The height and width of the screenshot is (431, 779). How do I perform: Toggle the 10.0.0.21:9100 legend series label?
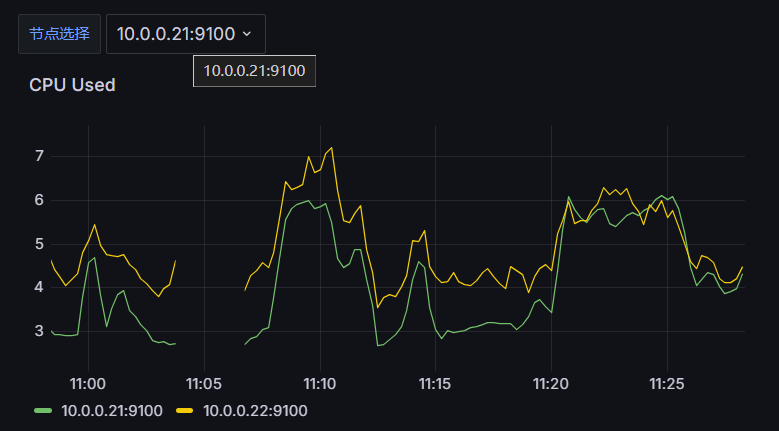[x=110, y=410]
